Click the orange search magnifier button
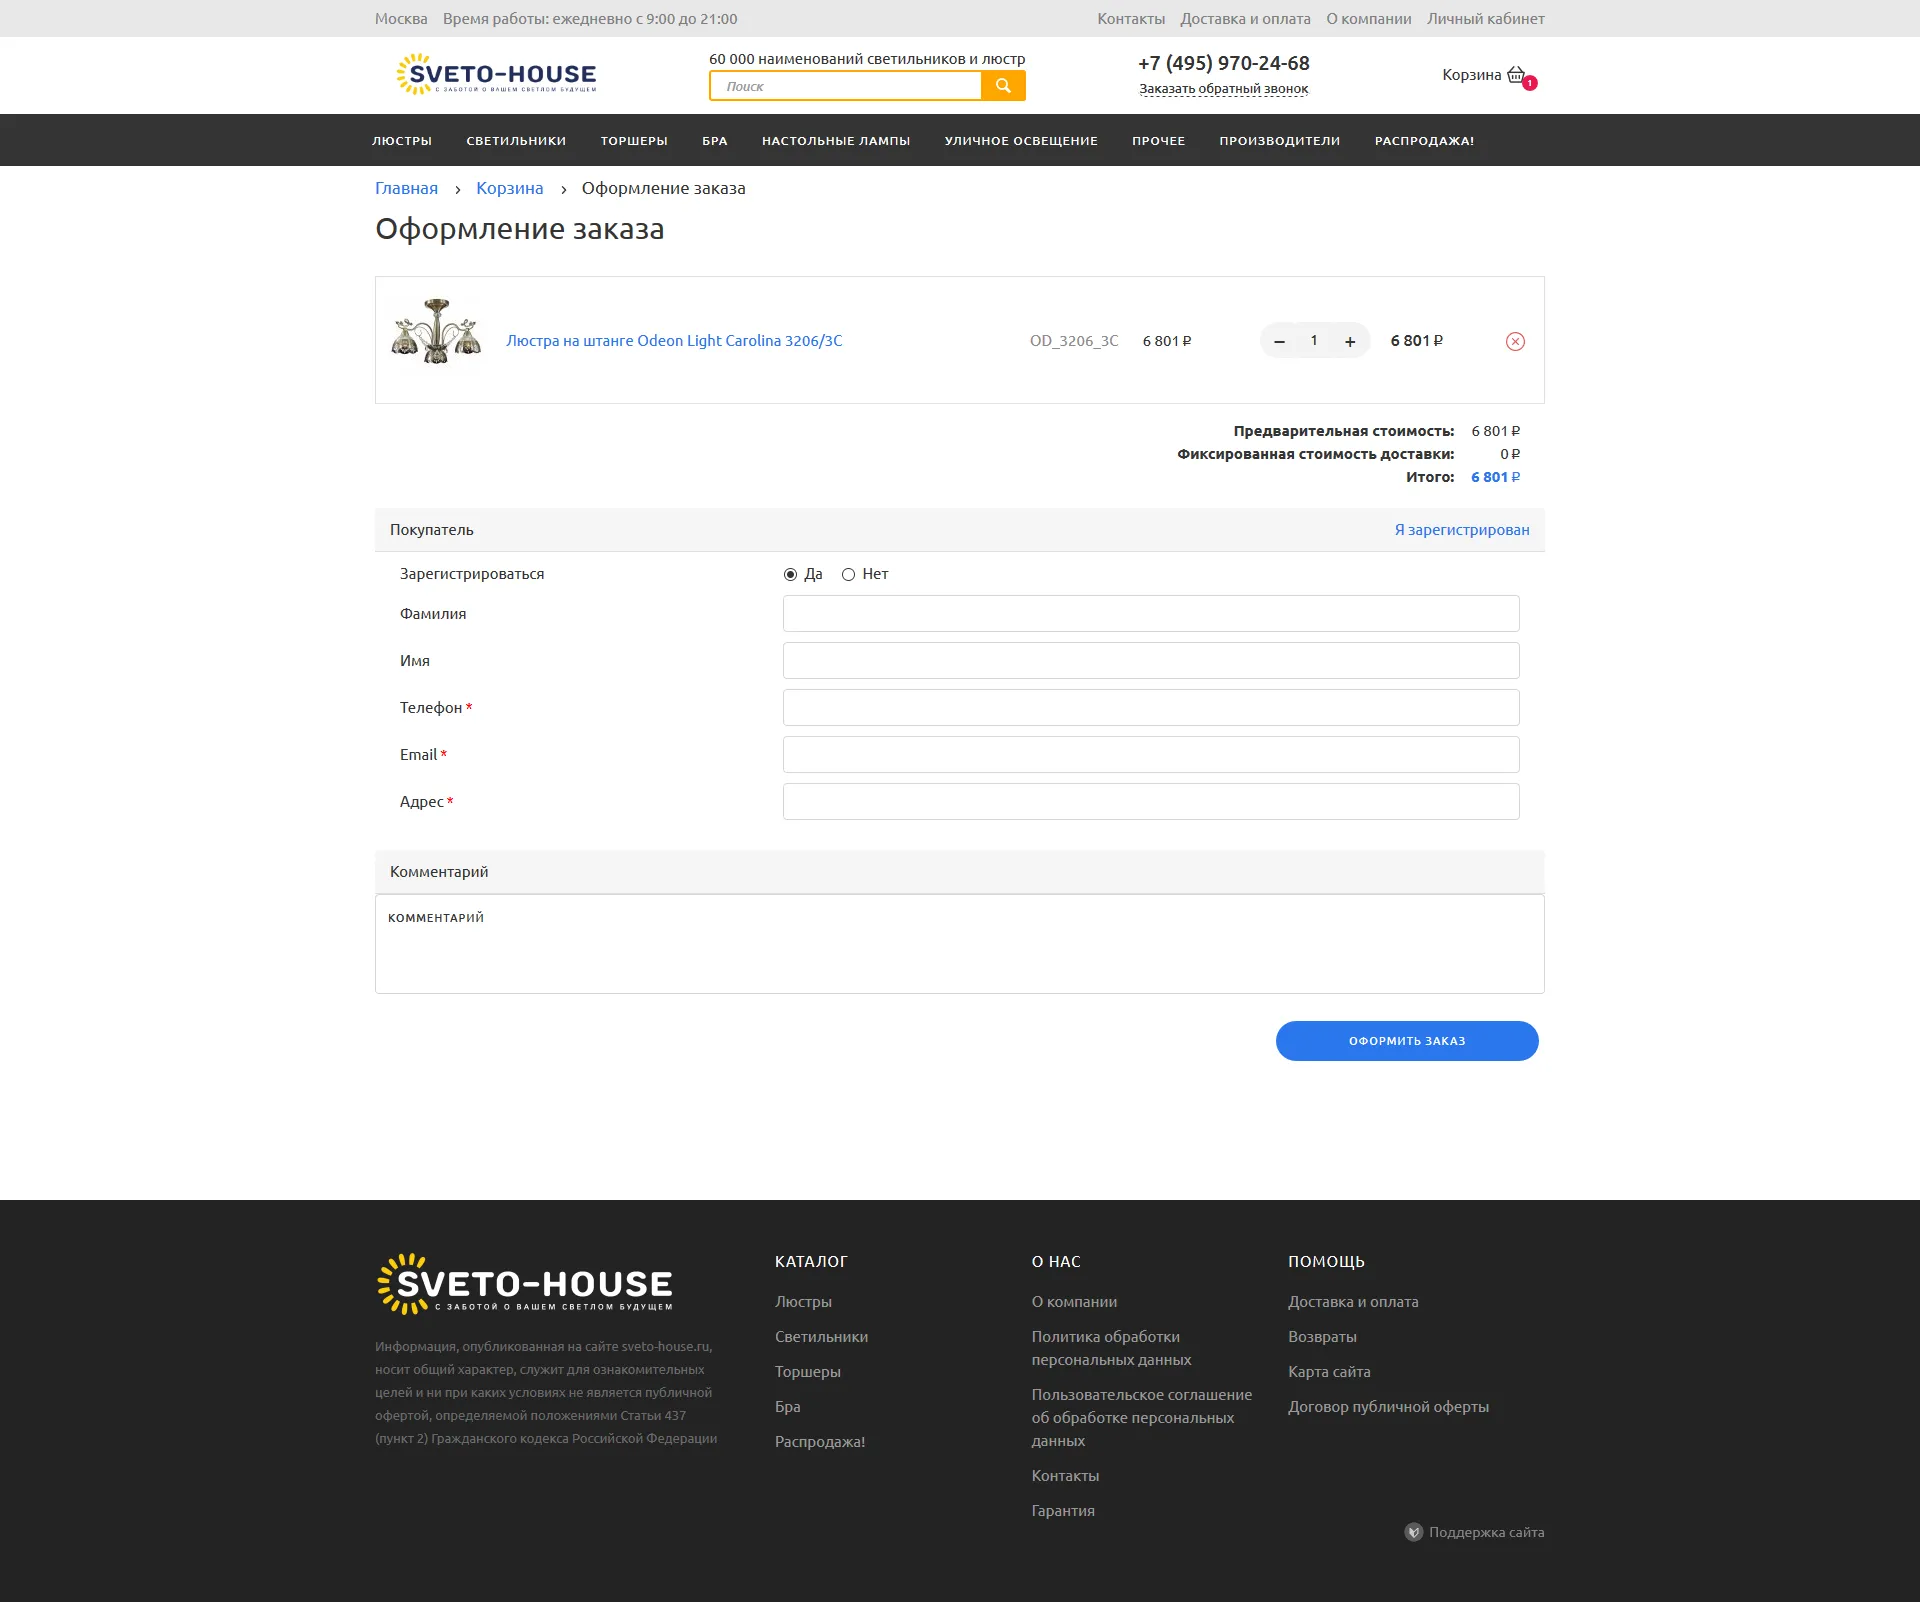 1003,86
